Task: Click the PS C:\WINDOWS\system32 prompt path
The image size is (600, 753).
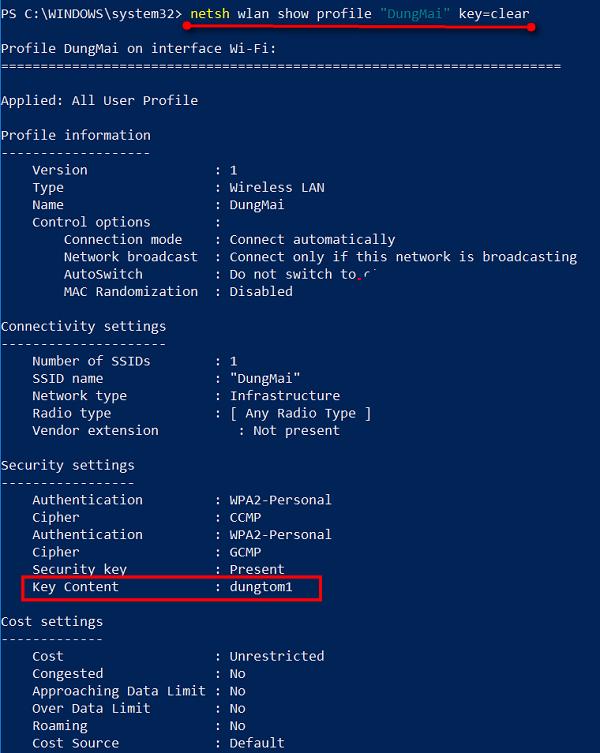Action: [90, 13]
